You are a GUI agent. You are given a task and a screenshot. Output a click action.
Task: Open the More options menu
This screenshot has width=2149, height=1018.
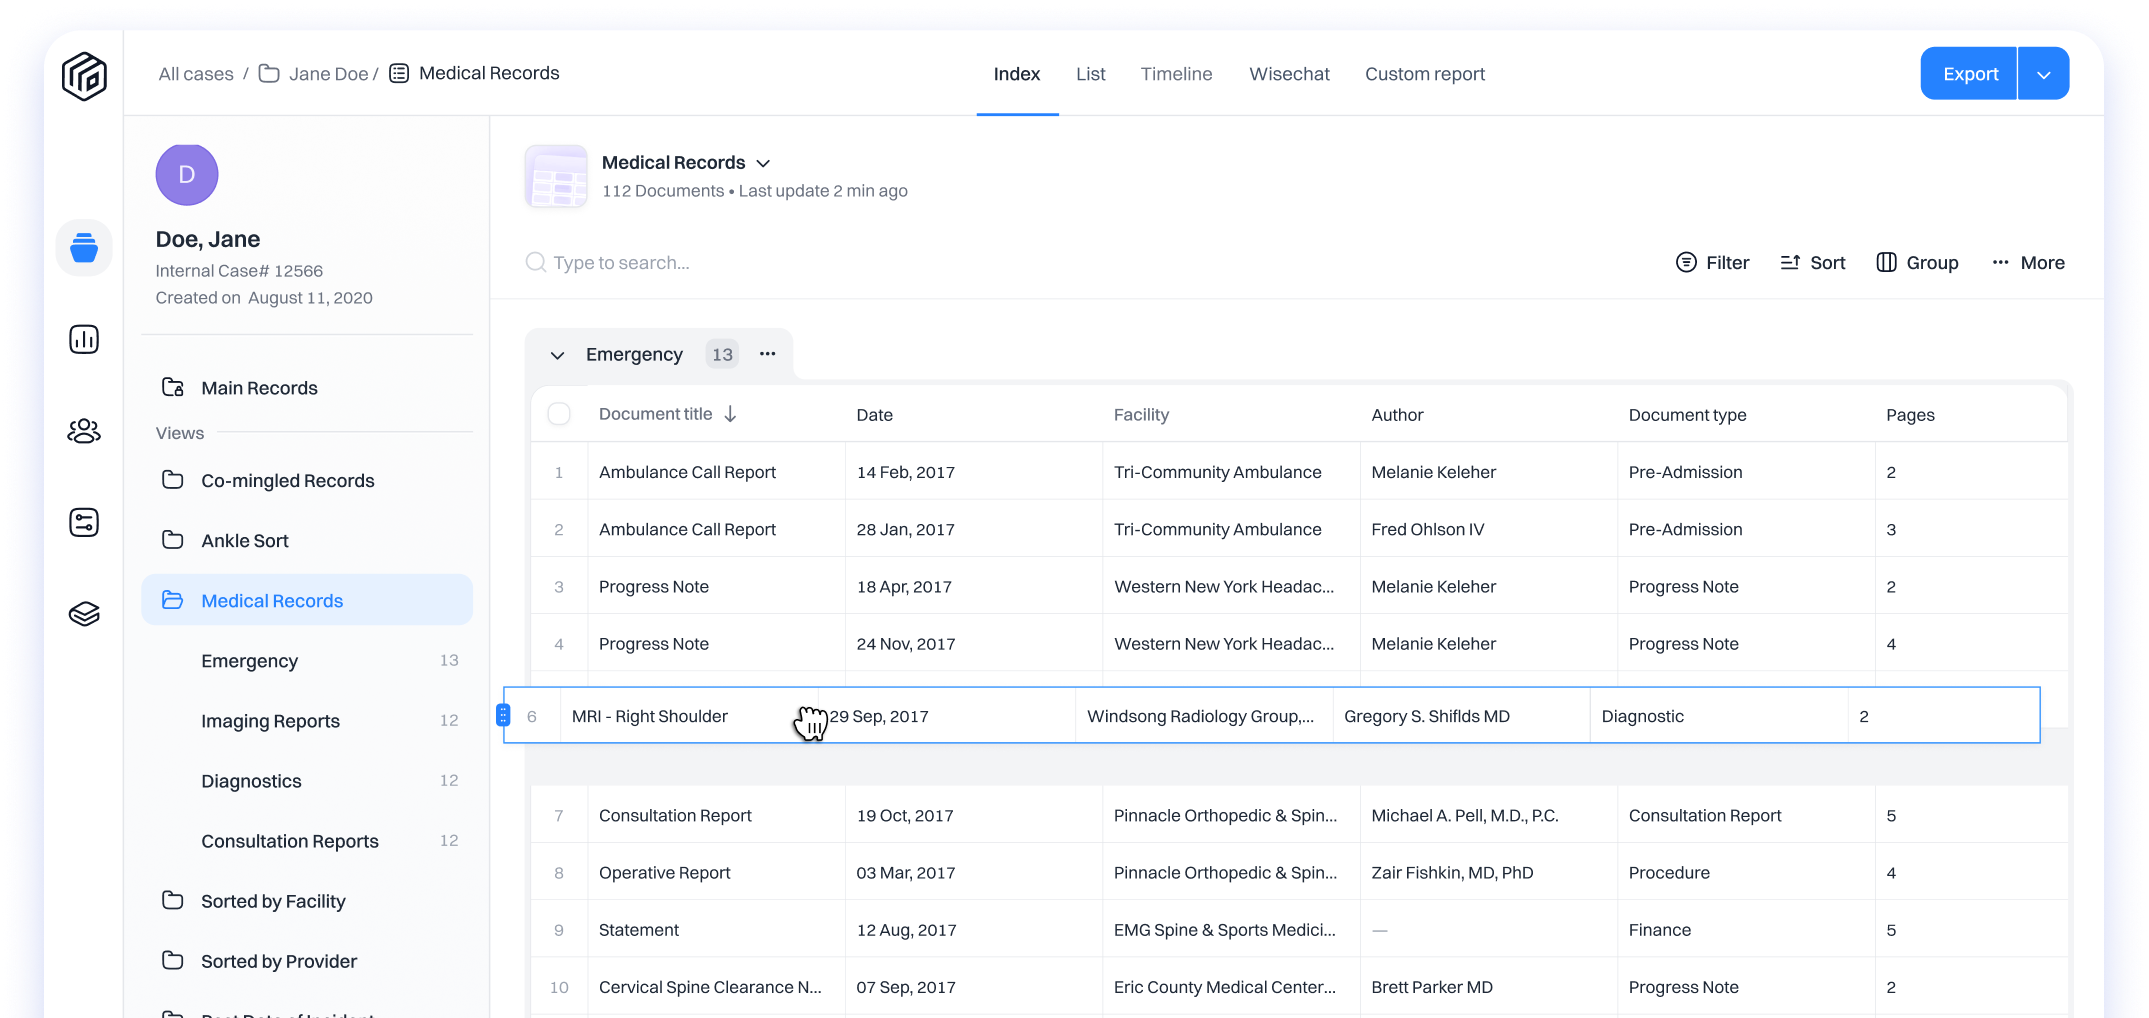click(x=2028, y=262)
